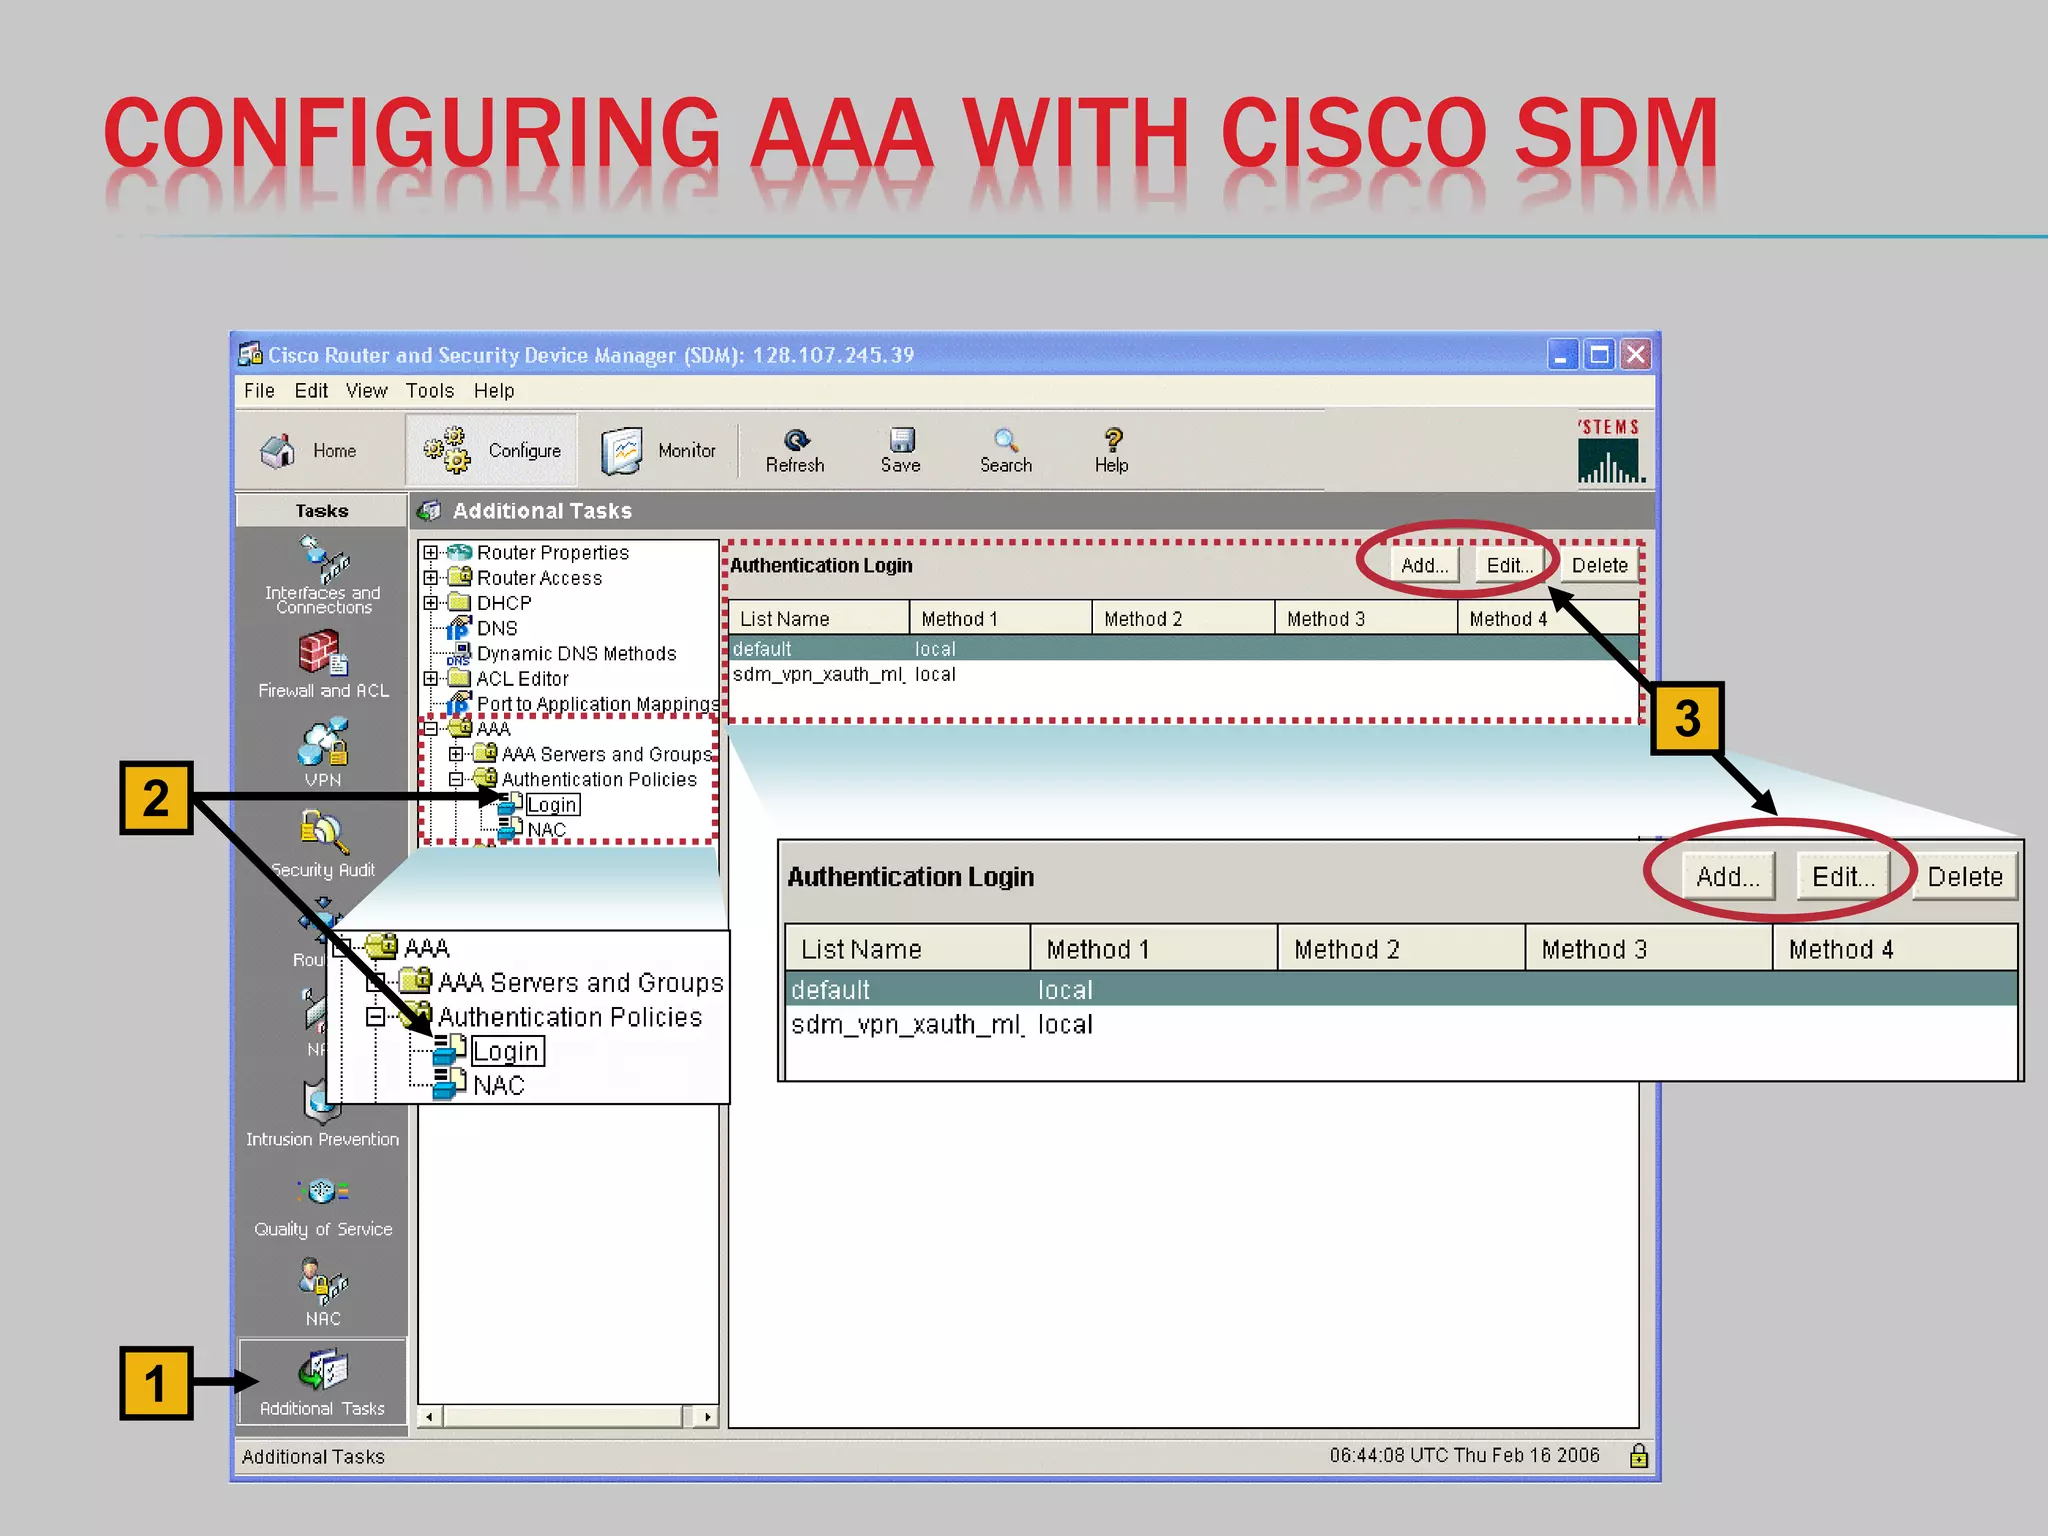The height and width of the screenshot is (1536, 2048).
Task: Click the small Delete button
Action: click(x=1599, y=565)
